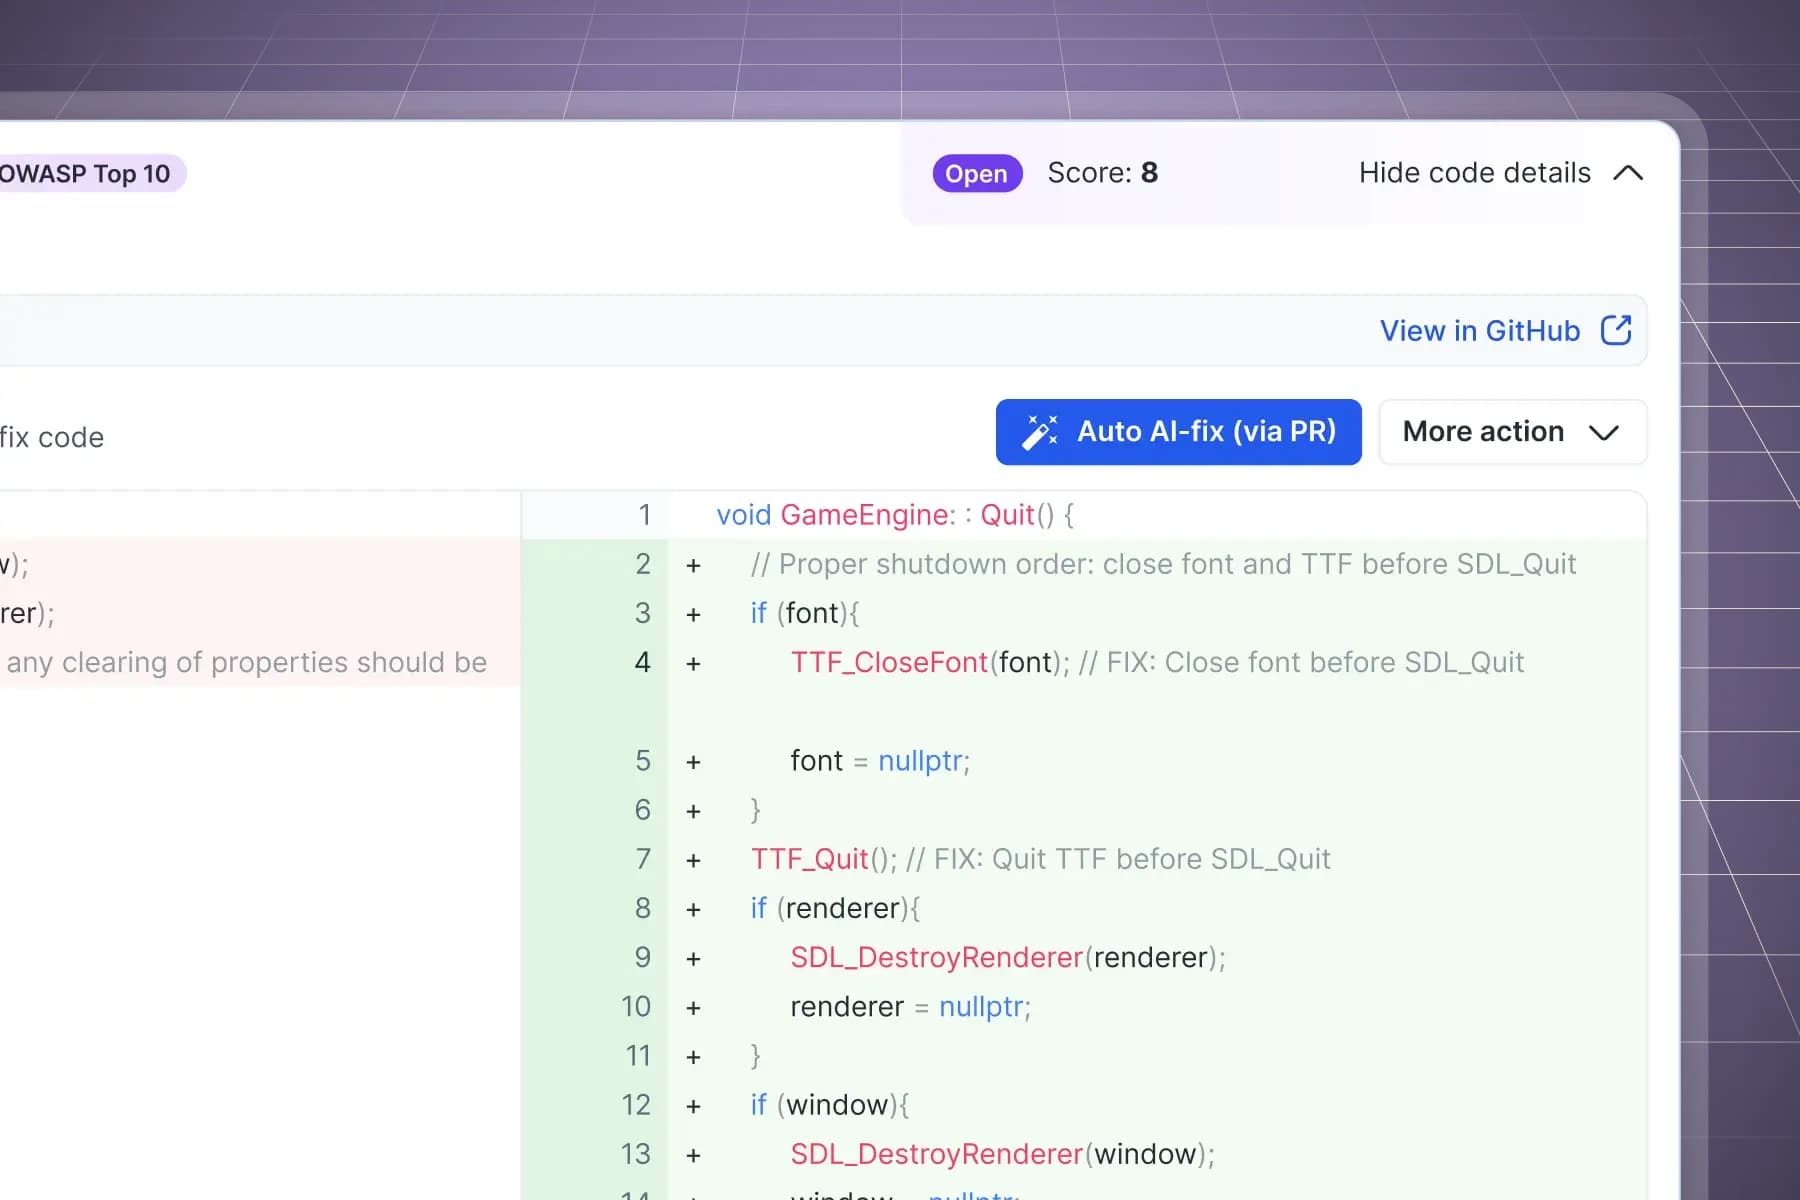Screen dimensions: 1800x1200
Task: Click the magic wand icon on Auto AI-fix
Action: click(x=1039, y=432)
